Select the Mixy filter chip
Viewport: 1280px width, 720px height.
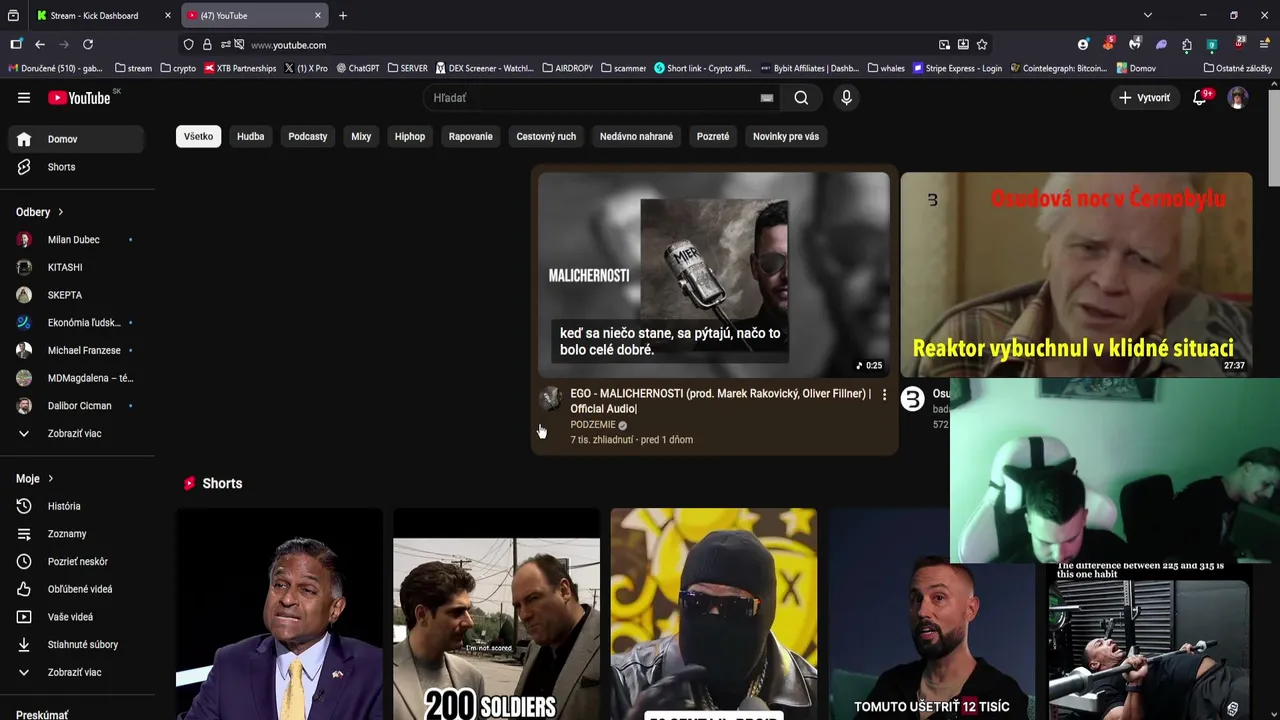coord(361,136)
